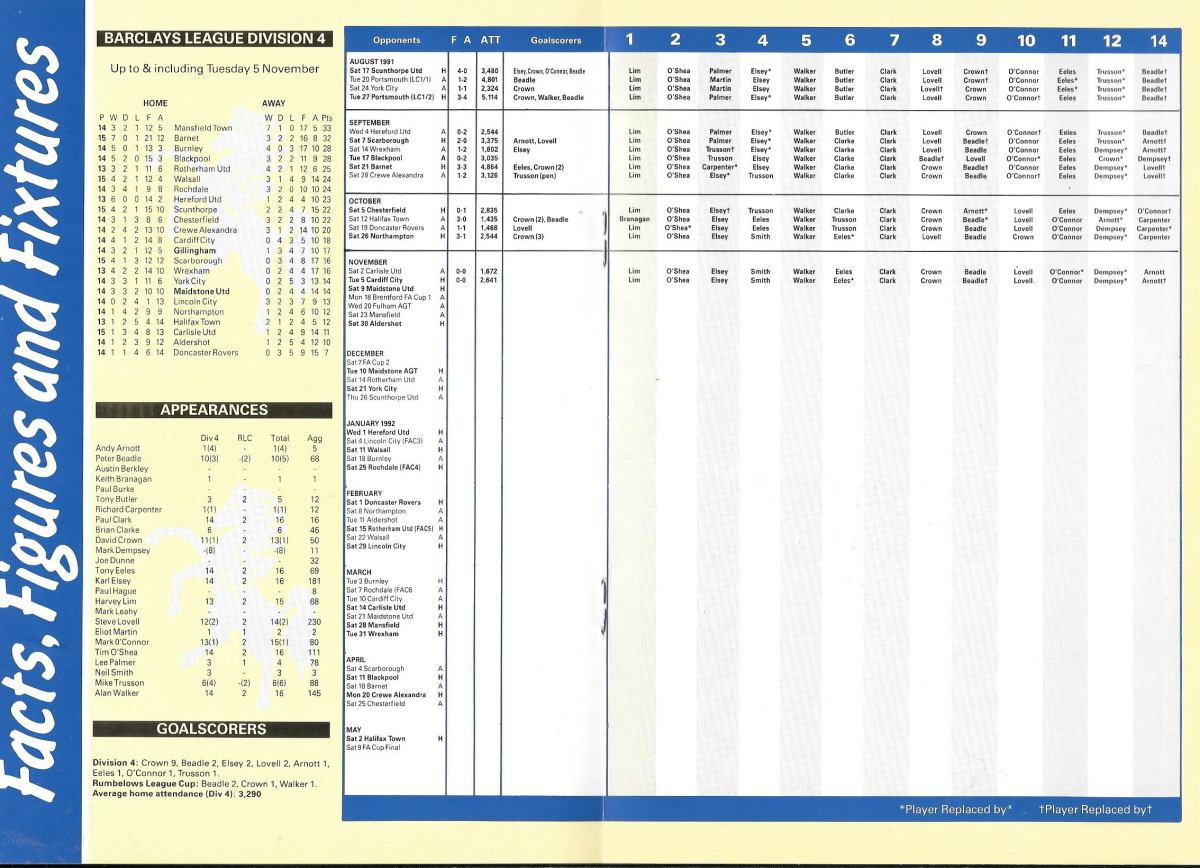Click the "JANUARY 1992" month heading
The height and width of the screenshot is (868, 1200).
point(373,423)
